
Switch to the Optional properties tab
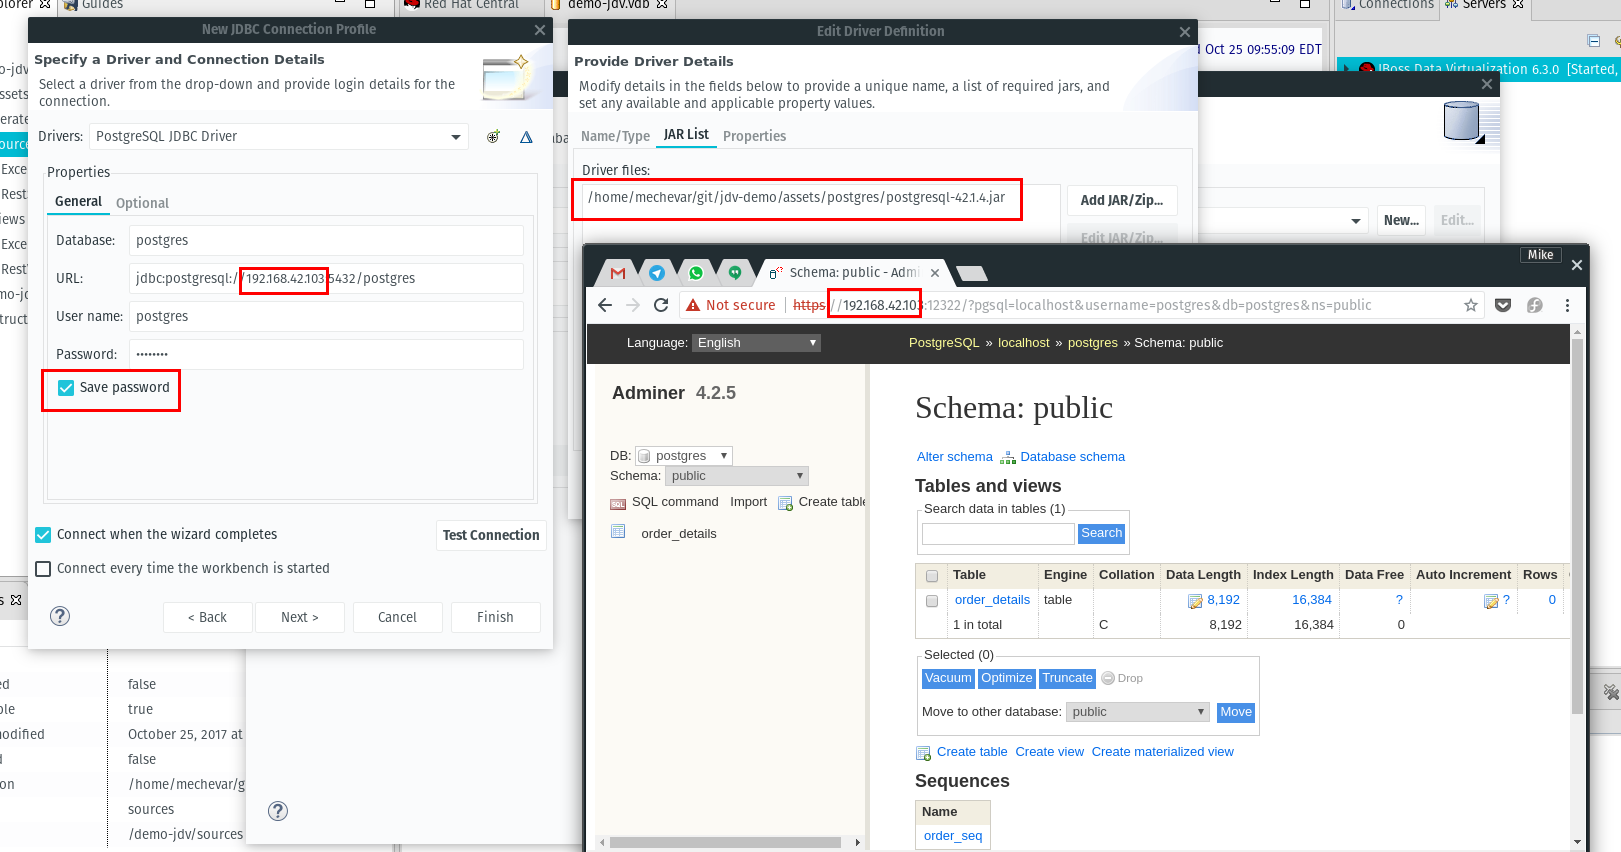pos(142,203)
